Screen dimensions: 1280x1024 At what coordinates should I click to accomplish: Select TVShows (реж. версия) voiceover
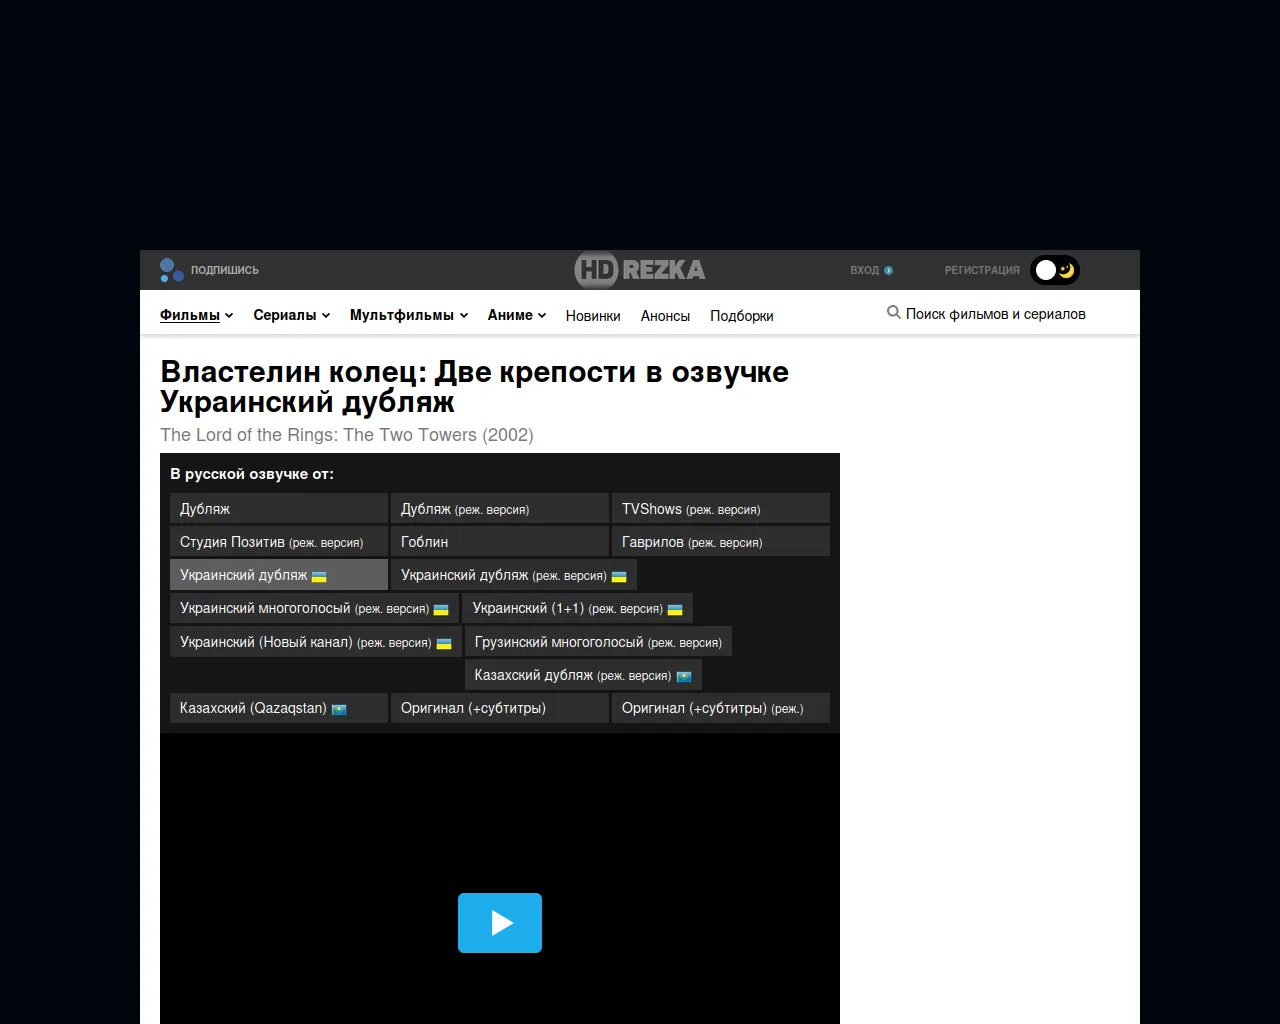coord(721,509)
